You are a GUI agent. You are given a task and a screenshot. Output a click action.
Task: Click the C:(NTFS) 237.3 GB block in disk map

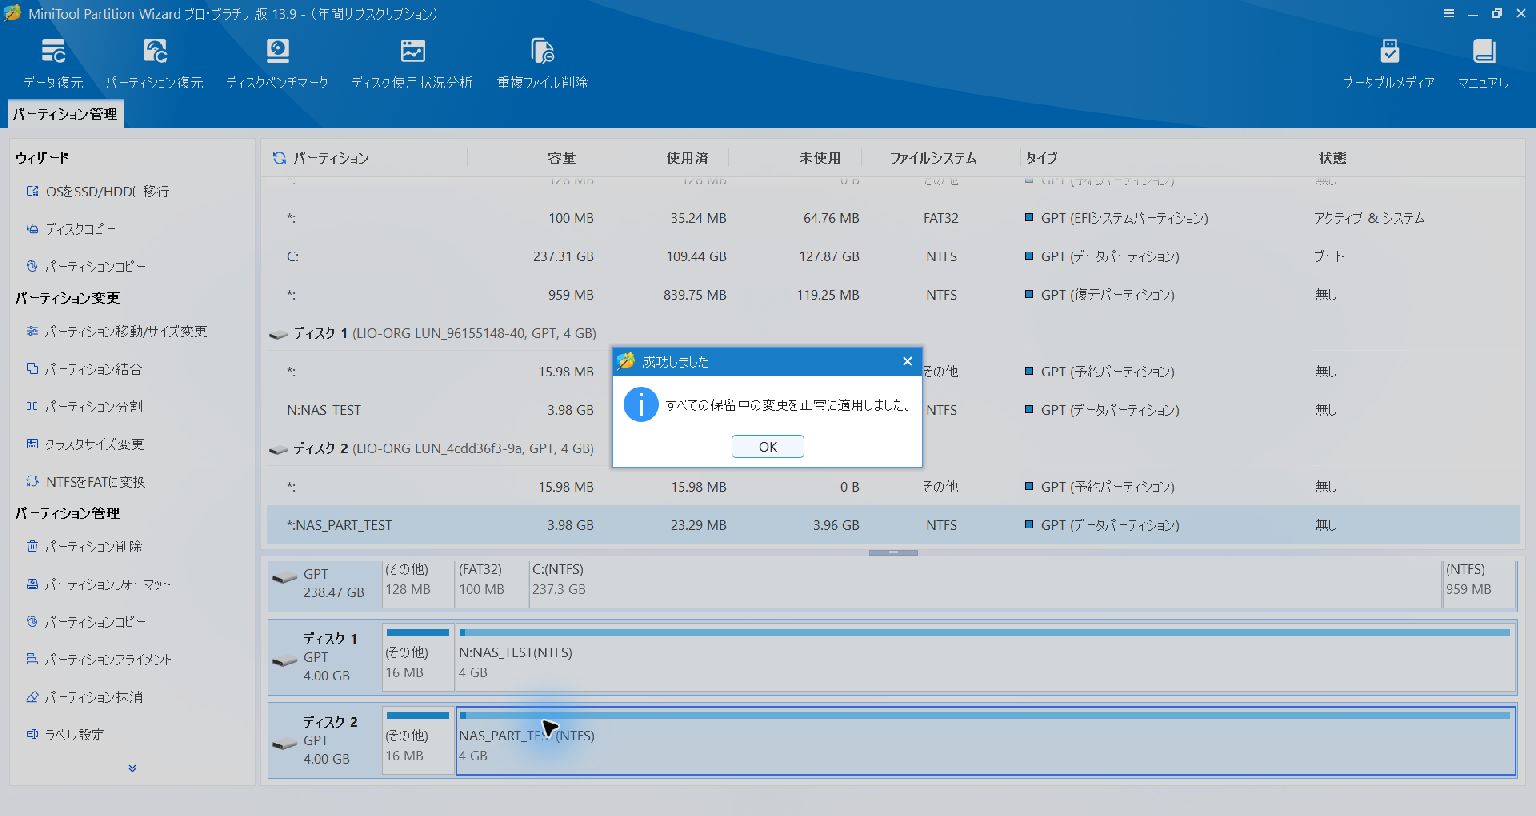pos(984,584)
